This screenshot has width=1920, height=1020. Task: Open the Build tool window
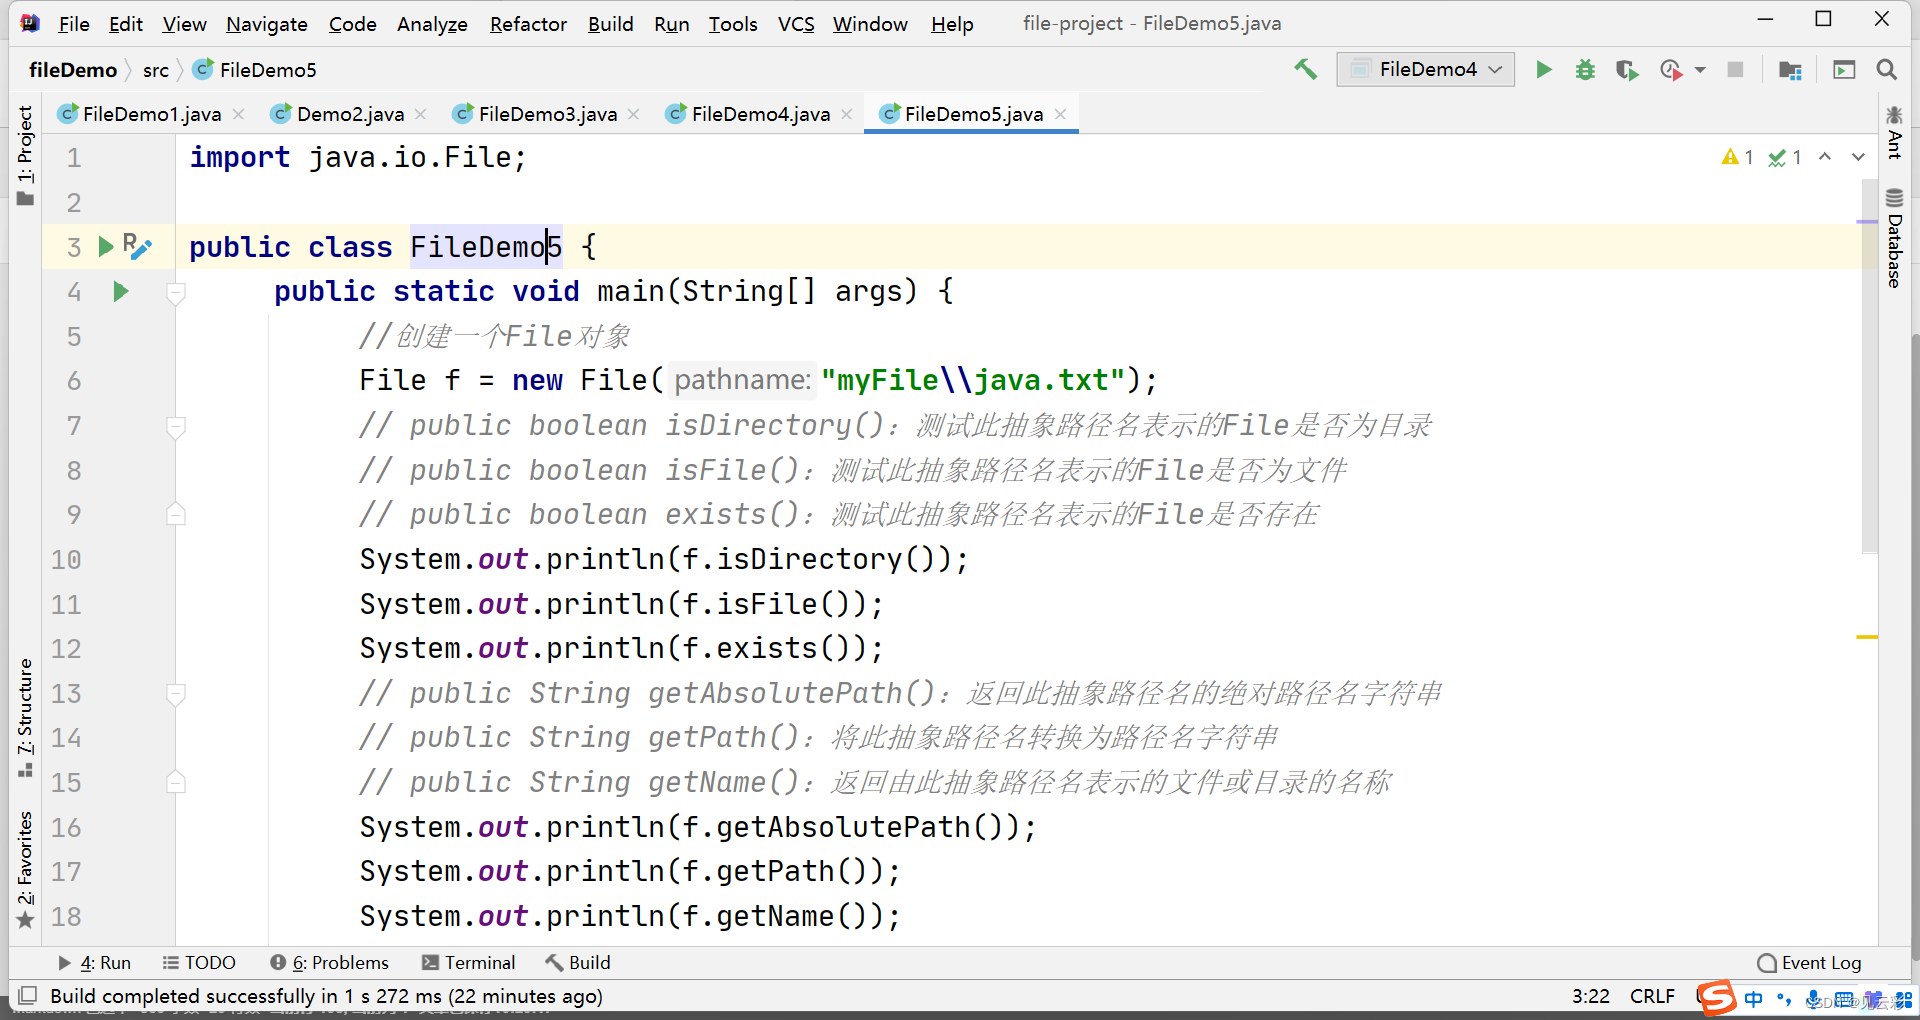[x=578, y=963]
